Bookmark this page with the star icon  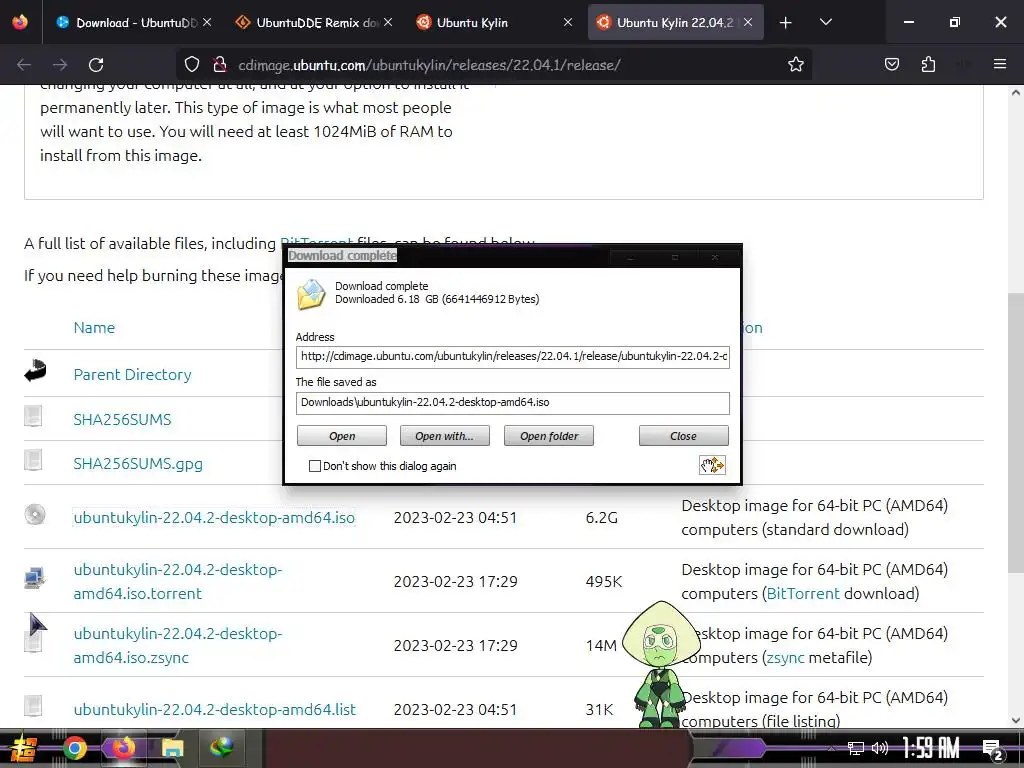point(795,64)
